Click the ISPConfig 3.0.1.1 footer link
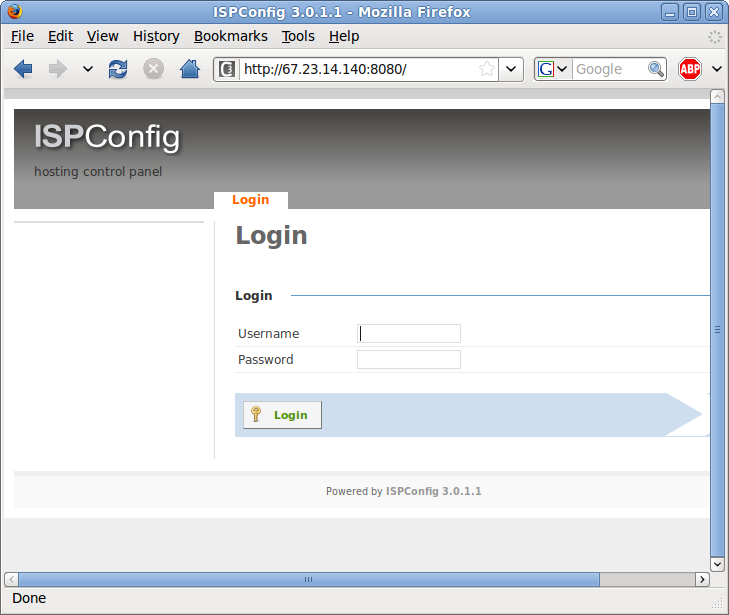The width and height of the screenshot is (729, 615). (x=433, y=491)
